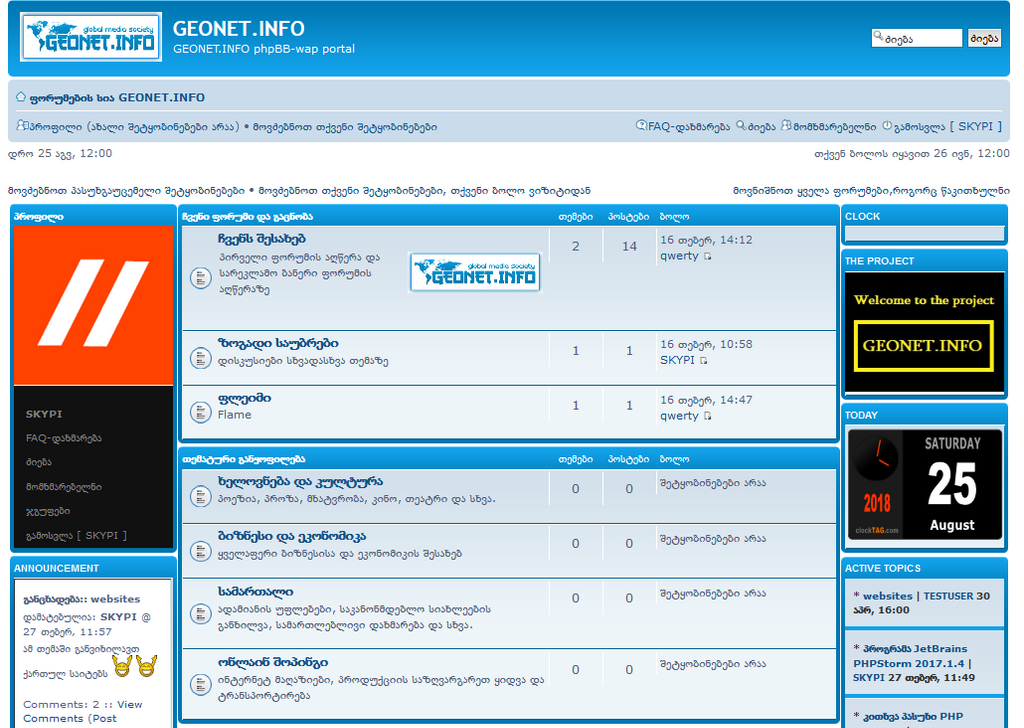Click the forum icon for სამართალი

click(200, 614)
